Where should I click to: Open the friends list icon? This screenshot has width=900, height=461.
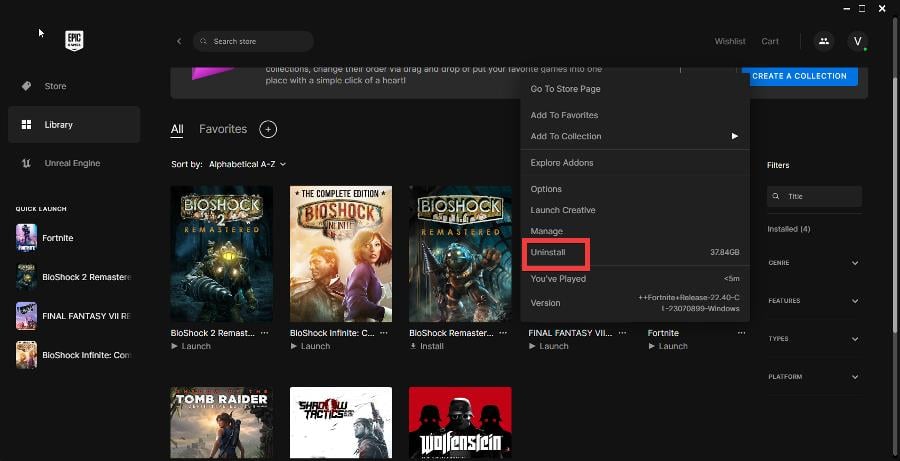coord(824,41)
